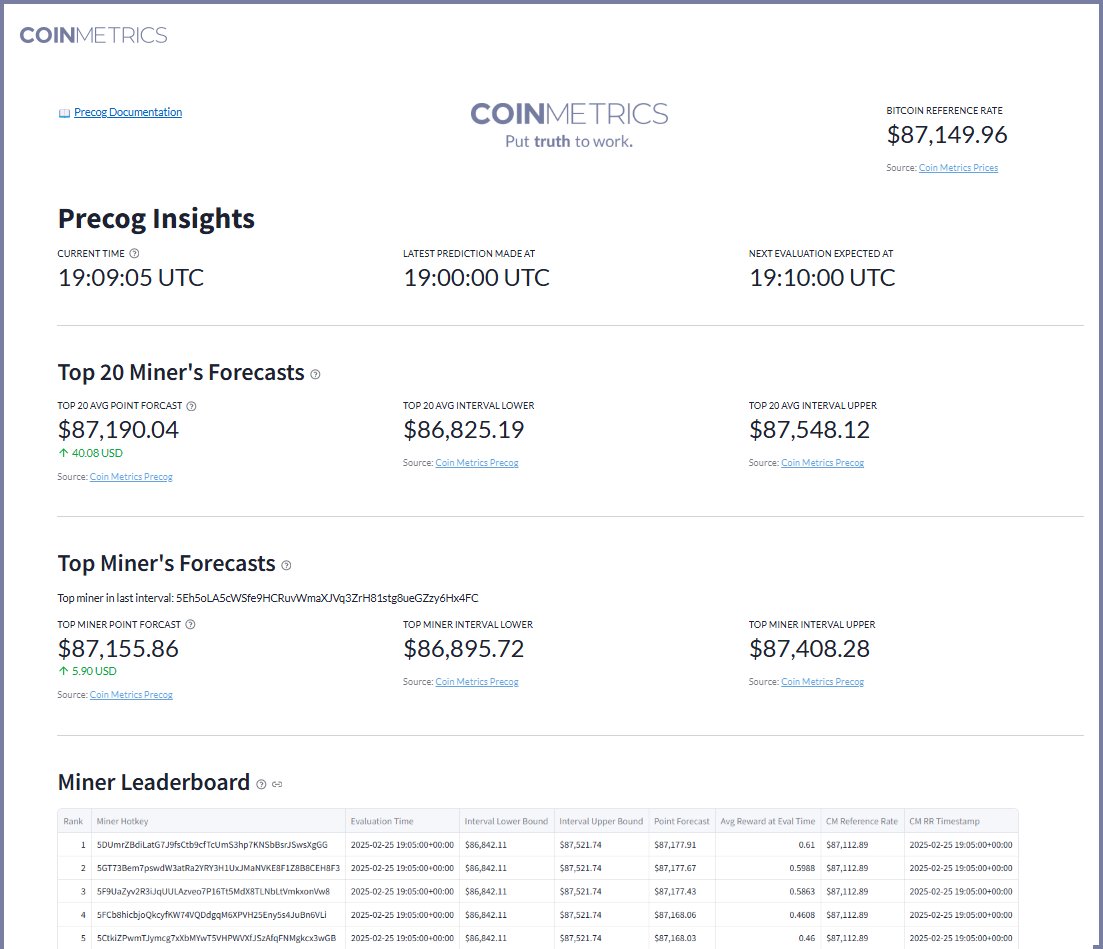Click Coin Metrics Precog under TOP MINER INTERVAL UPPER
1103x949 pixels.
[x=822, y=681]
